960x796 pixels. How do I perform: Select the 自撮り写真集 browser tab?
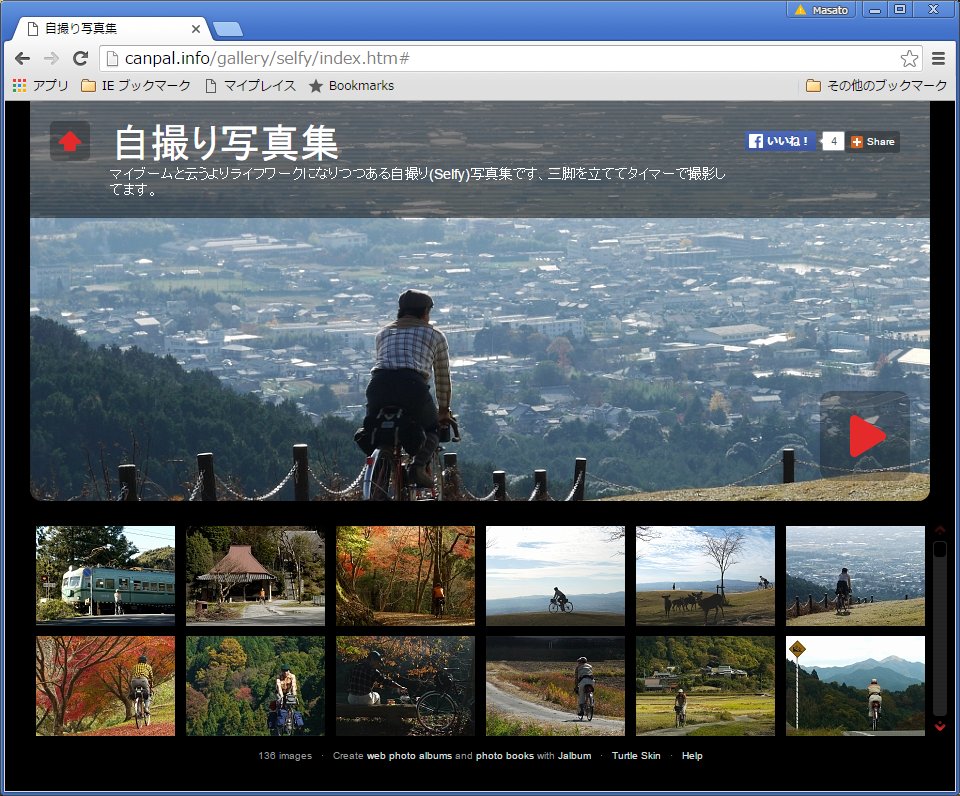pyautogui.click(x=112, y=29)
